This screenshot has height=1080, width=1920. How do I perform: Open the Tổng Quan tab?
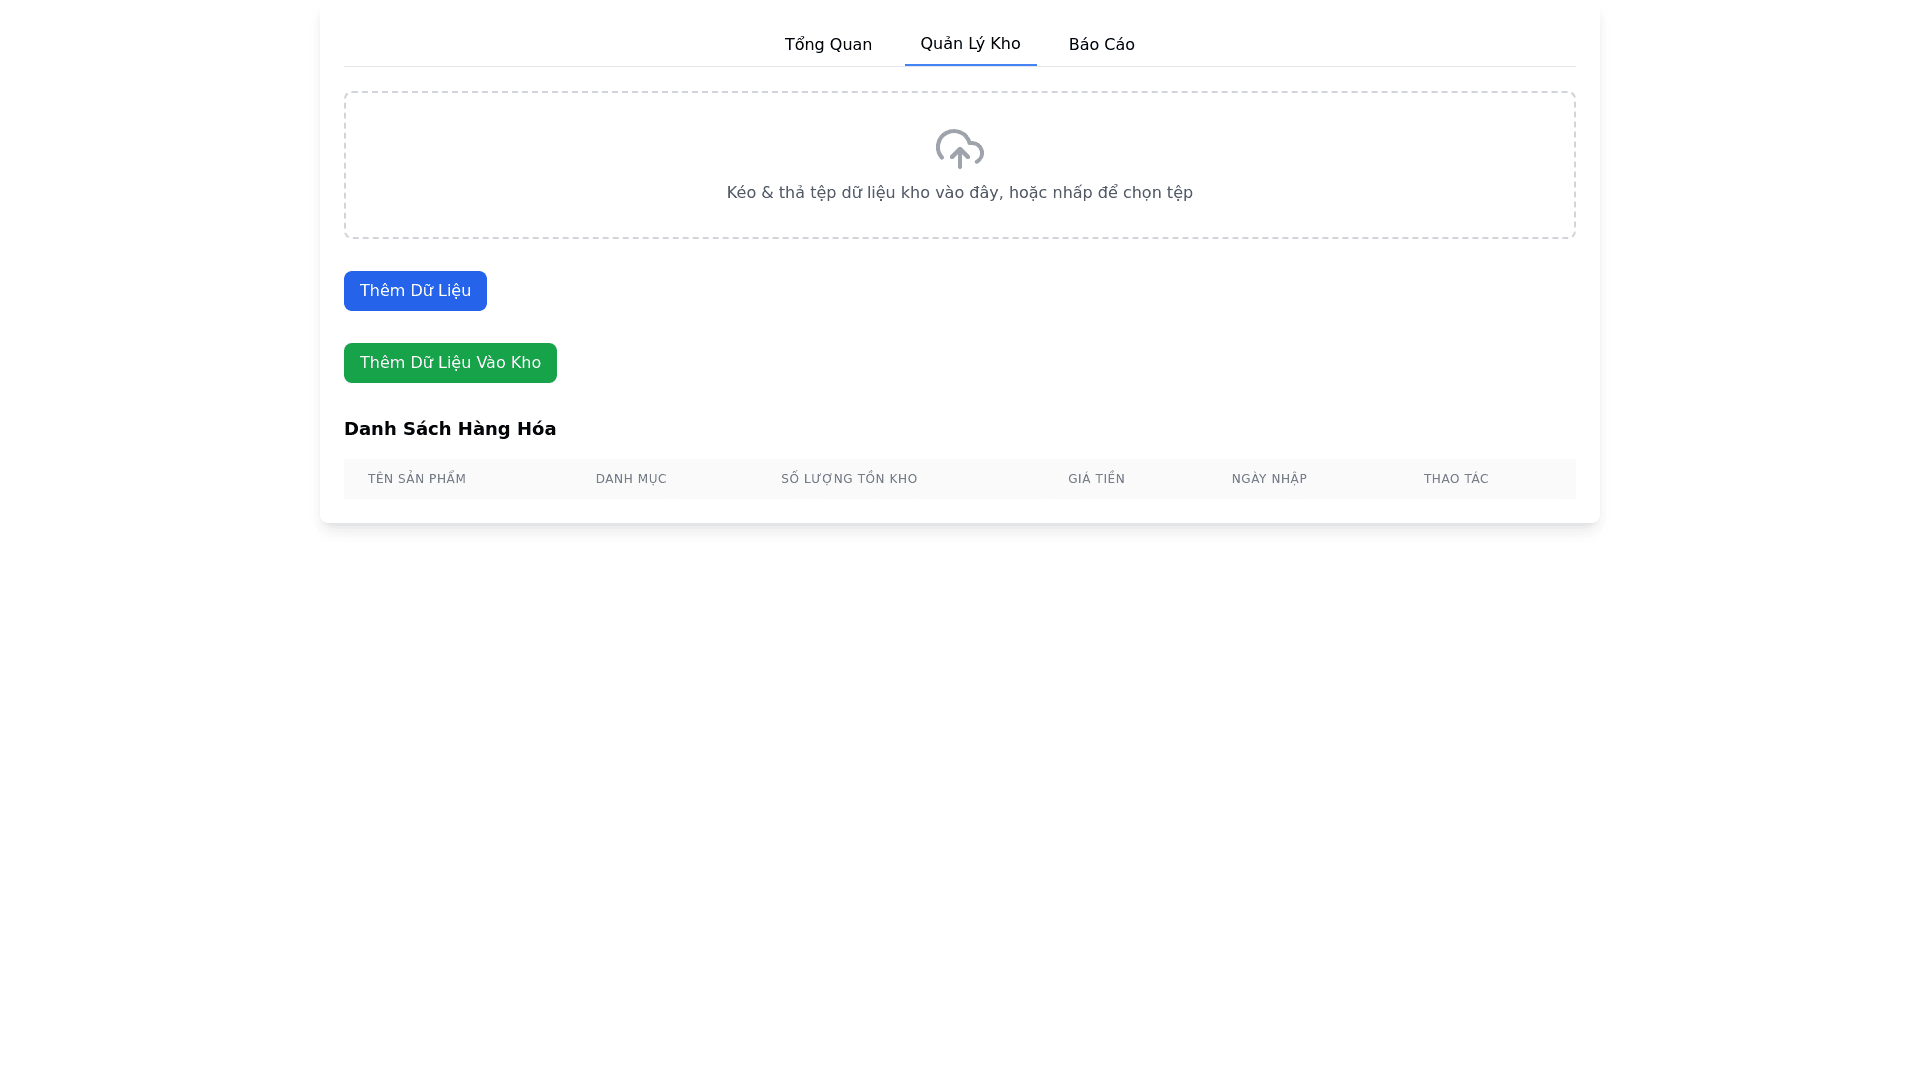(x=828, y=45)
